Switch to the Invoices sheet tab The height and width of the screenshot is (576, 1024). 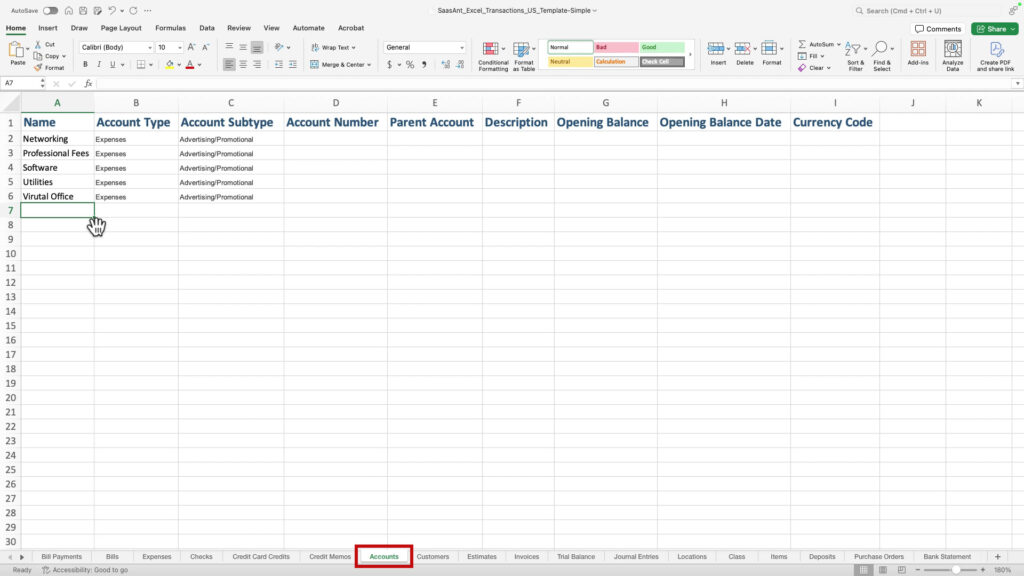[527, 556]
